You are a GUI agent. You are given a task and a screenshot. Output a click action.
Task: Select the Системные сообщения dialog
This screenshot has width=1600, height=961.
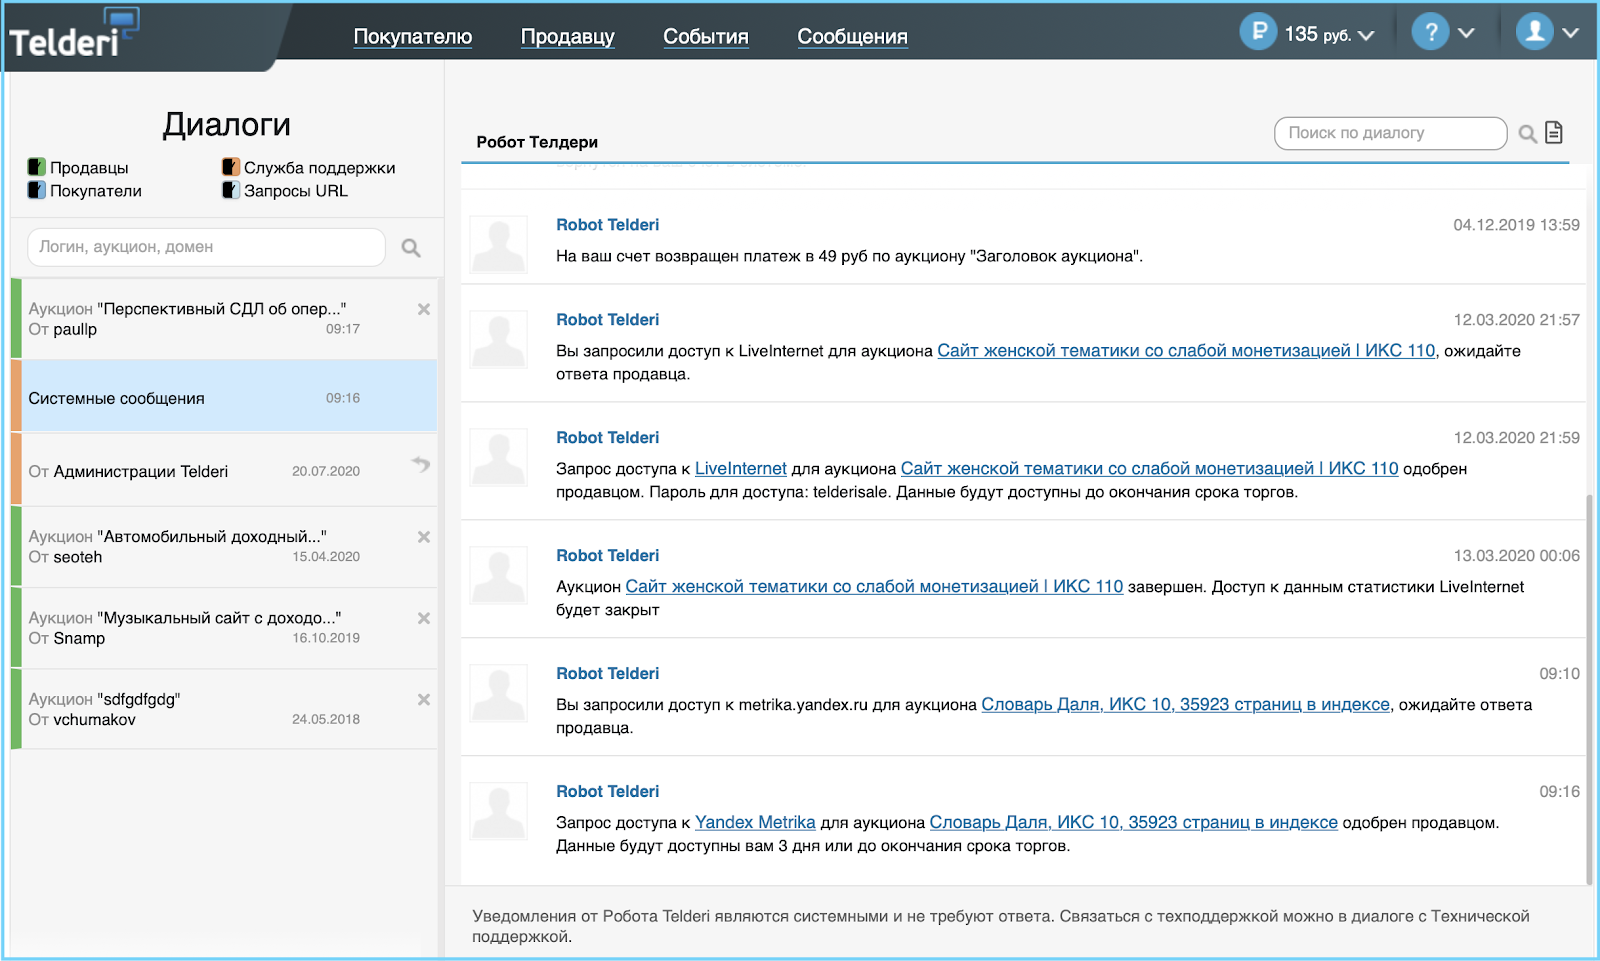click(x=224, y=396)
